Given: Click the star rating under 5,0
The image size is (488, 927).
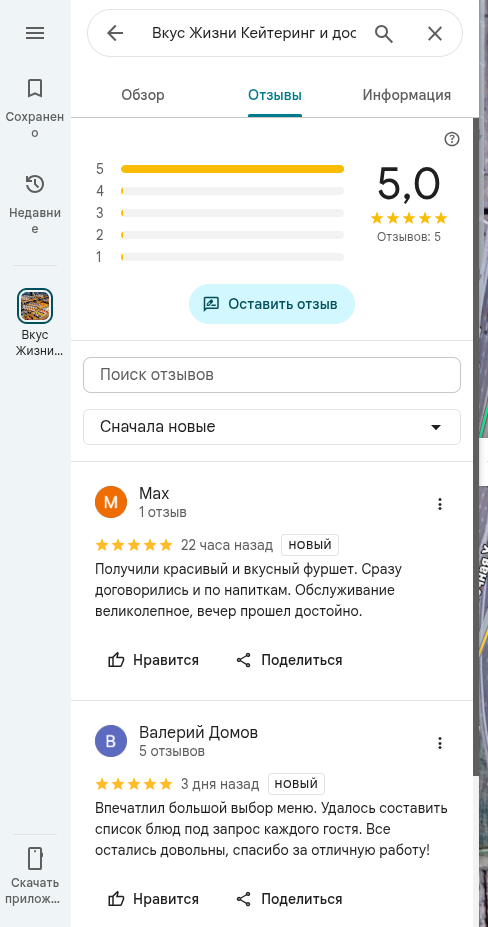Looking at the screenshot, I should (409, 218).
